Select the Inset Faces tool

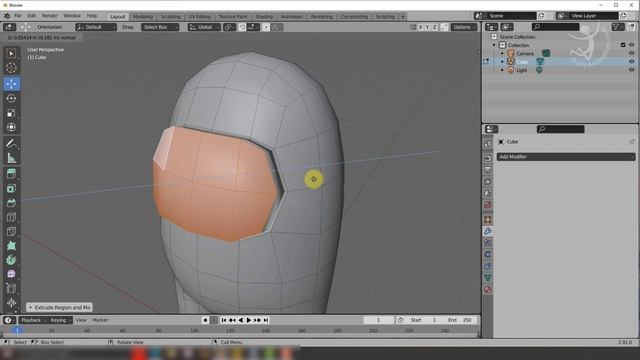pyautogui.click(x=11, y=188)
